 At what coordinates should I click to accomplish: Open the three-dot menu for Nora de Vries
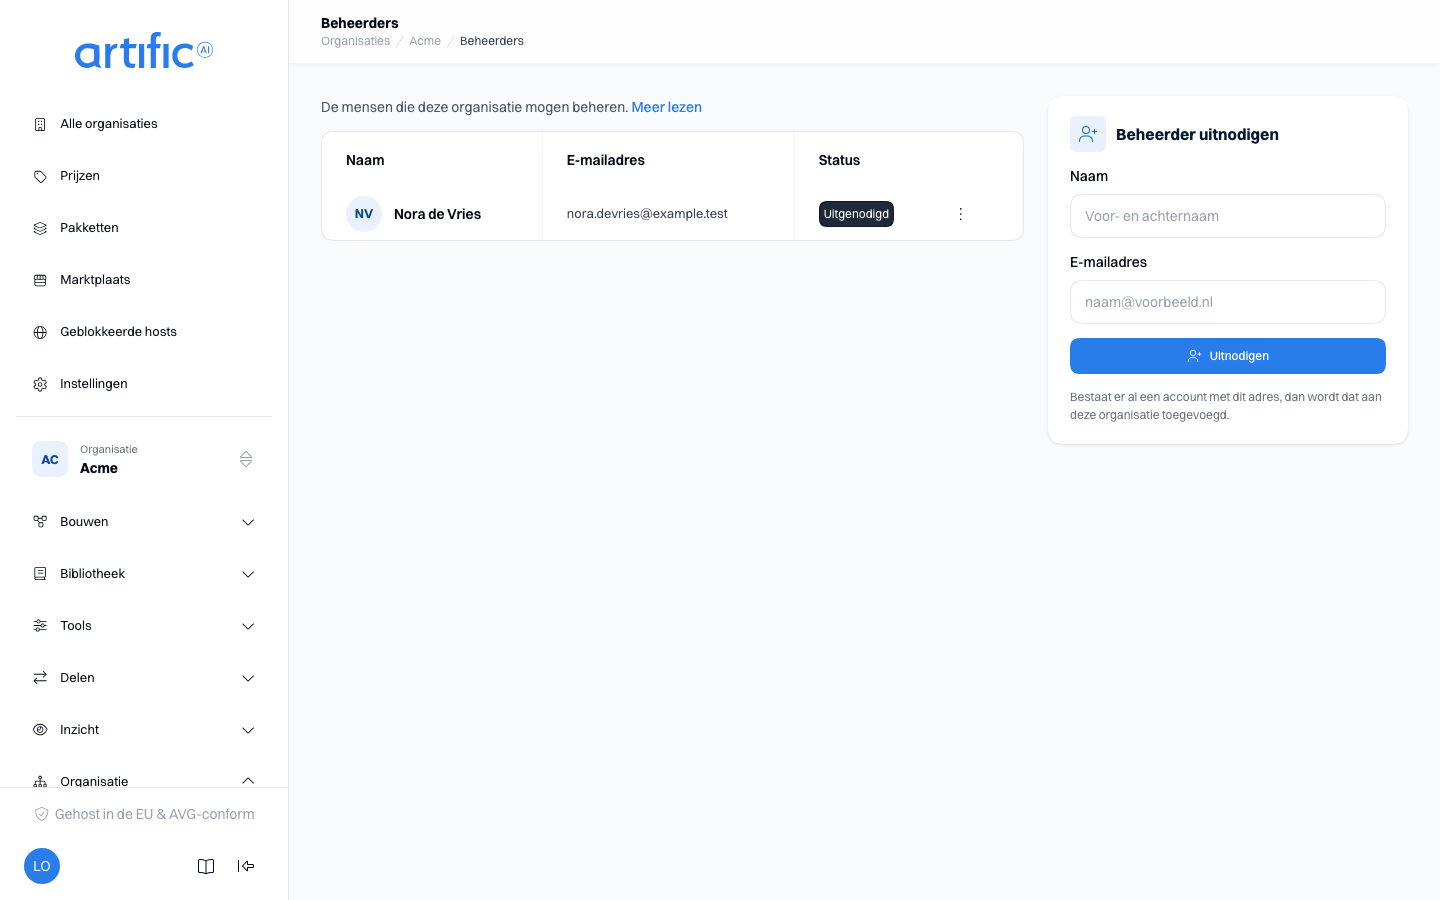tap(960, 214)
